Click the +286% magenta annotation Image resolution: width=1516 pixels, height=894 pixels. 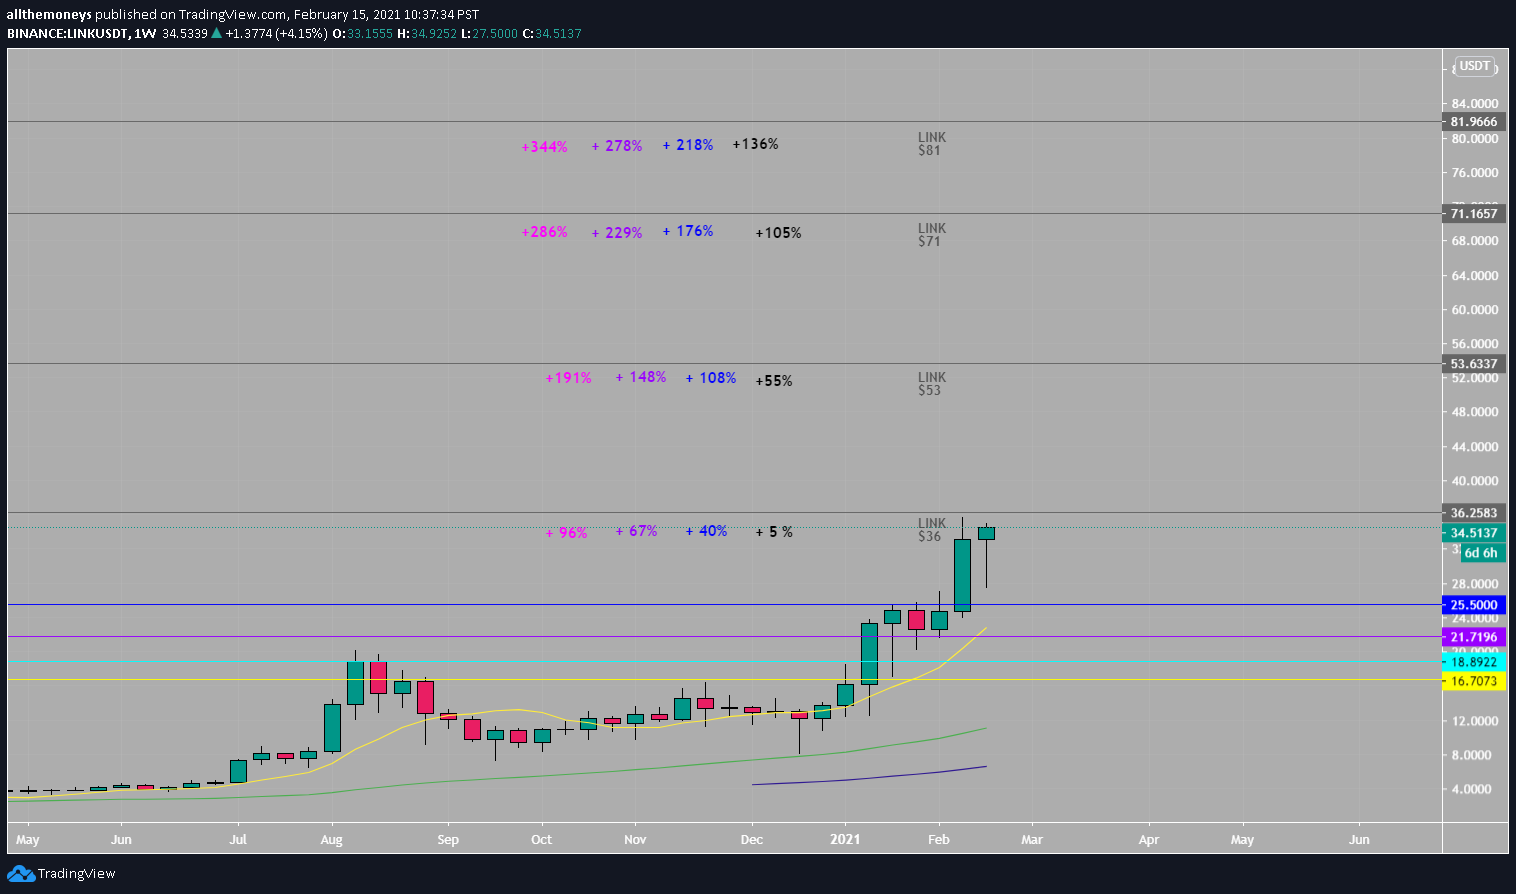tap(545, 232)
